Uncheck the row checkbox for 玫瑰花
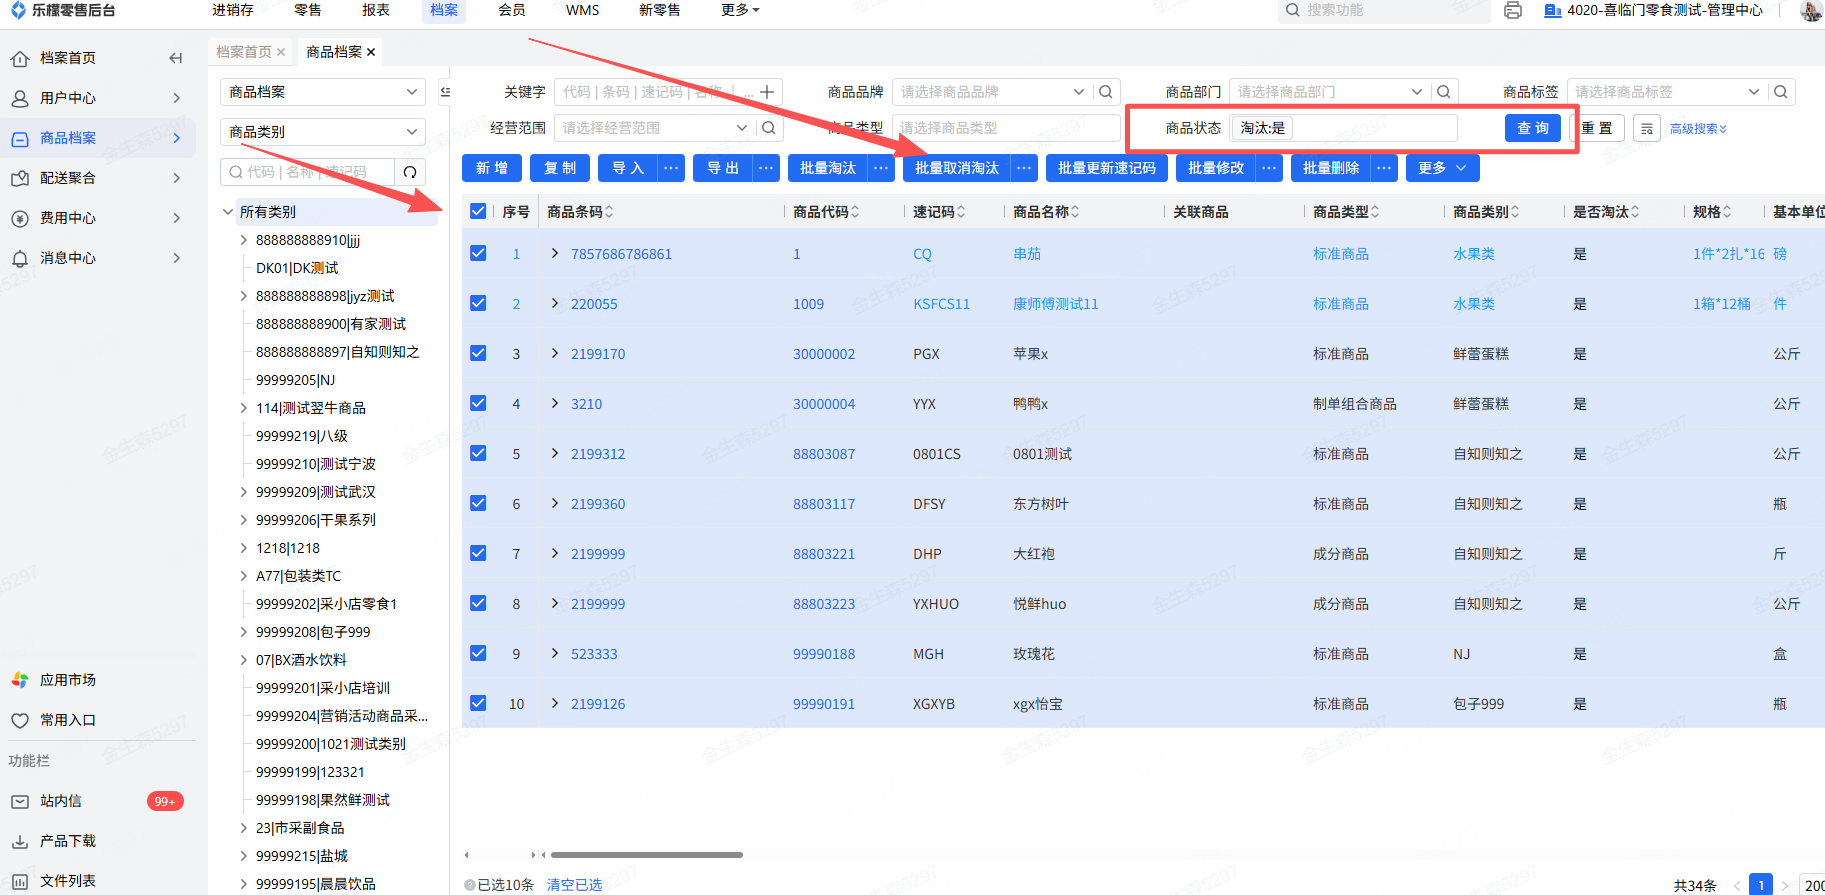The height and width of the screenshot is (895, 1825). pos(478,653)
